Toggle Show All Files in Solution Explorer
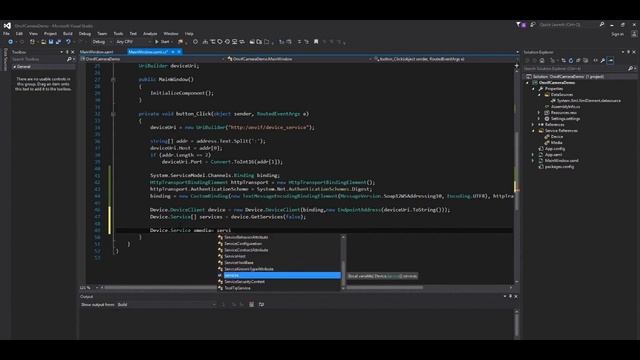This screenshot has width=640, height=360. click(586, 60)
